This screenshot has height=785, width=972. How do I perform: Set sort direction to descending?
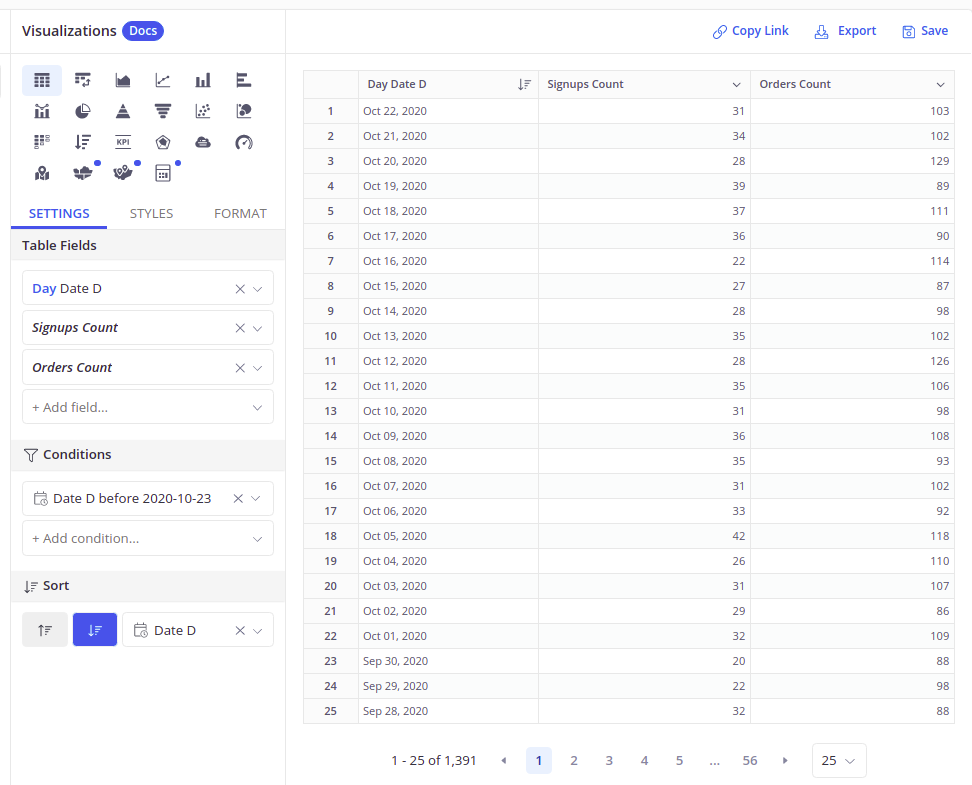point(95,630)
